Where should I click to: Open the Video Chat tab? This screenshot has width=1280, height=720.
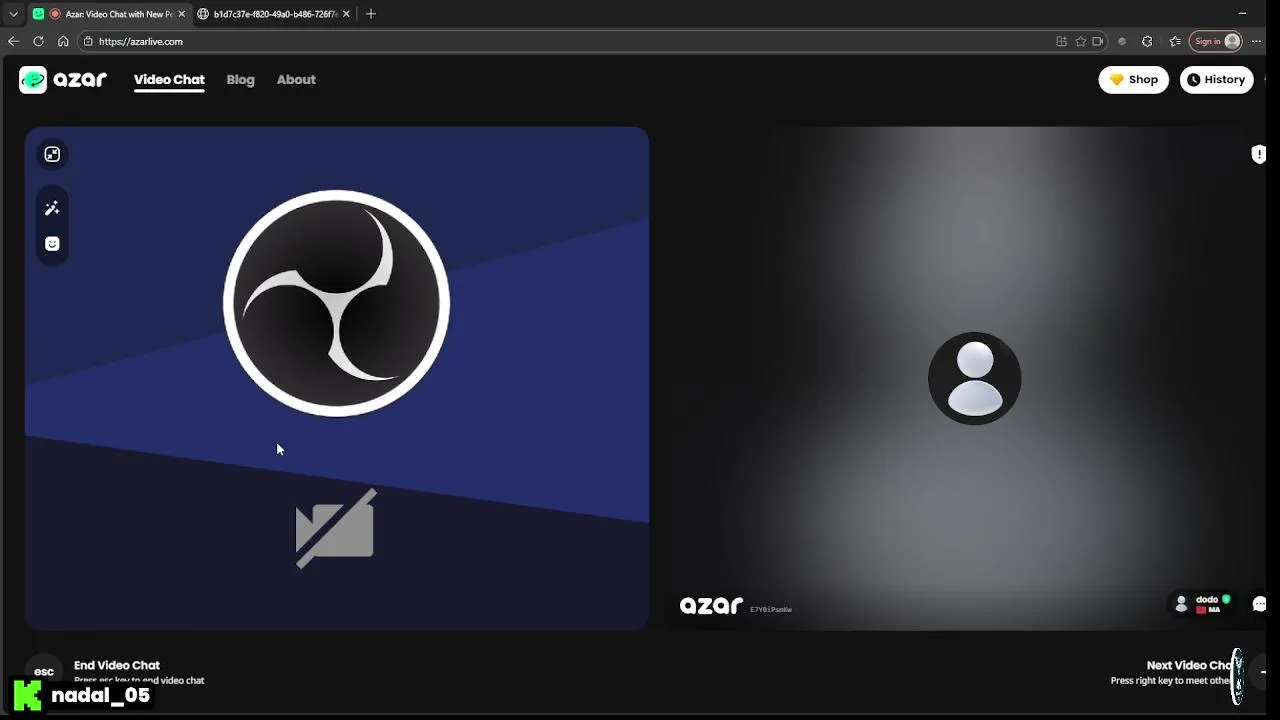(169, 80)
